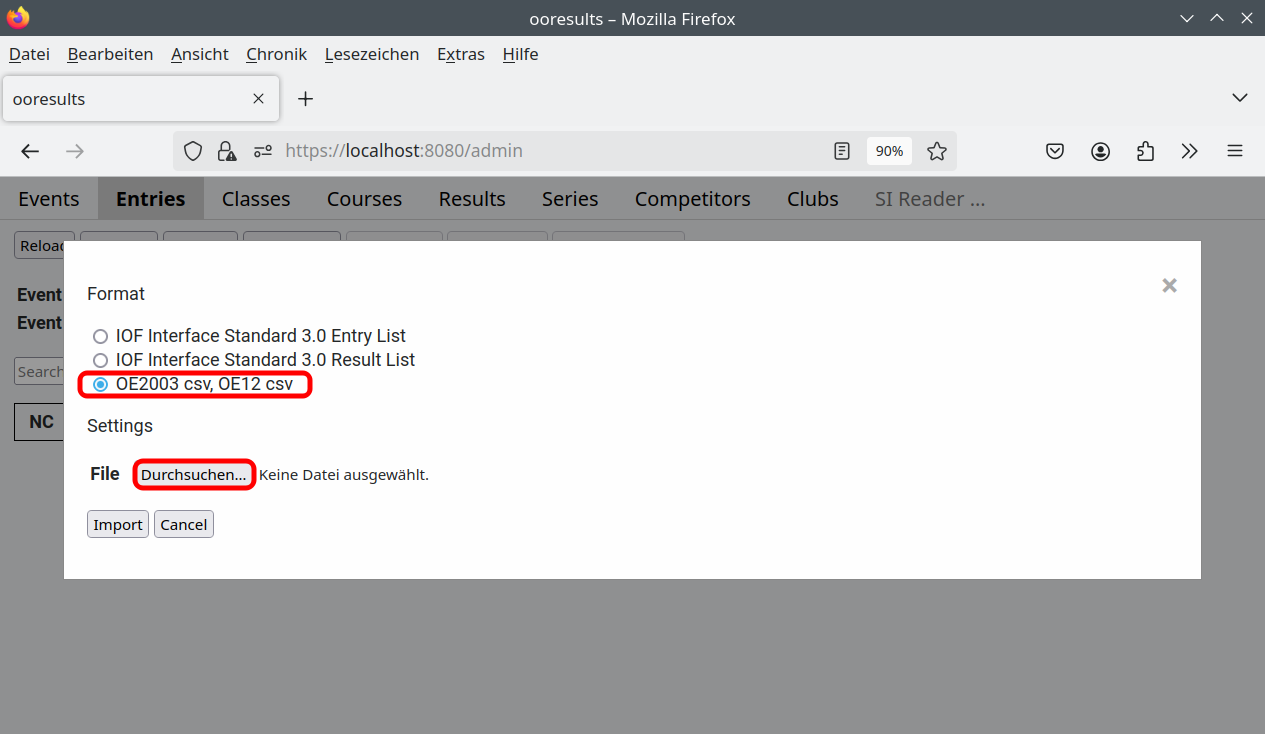Open the Classes tab

click(256, 199)
